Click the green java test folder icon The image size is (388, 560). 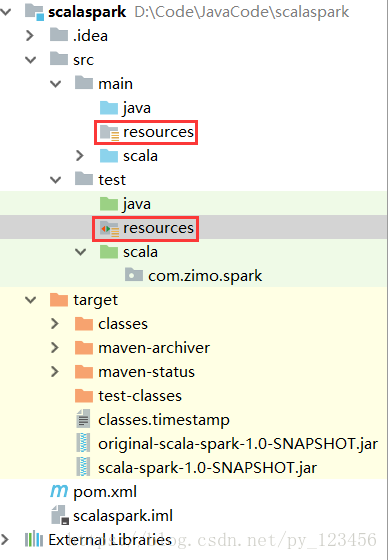(x=109, y=203)
